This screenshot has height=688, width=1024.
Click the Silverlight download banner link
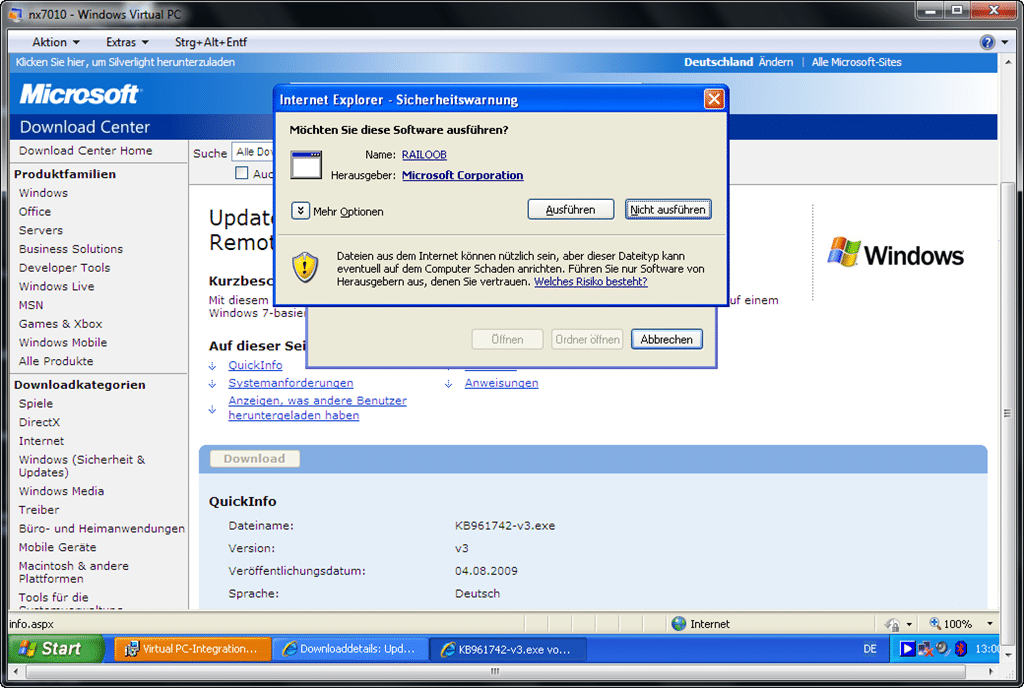[x=125, y=62]
